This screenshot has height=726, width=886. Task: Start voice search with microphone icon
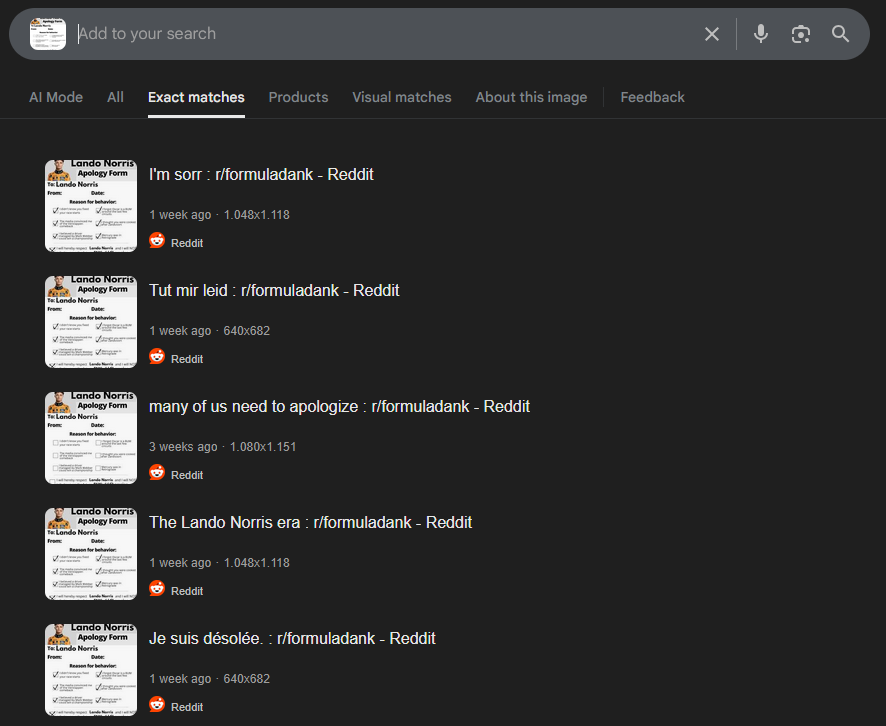[x=761, y=34]
